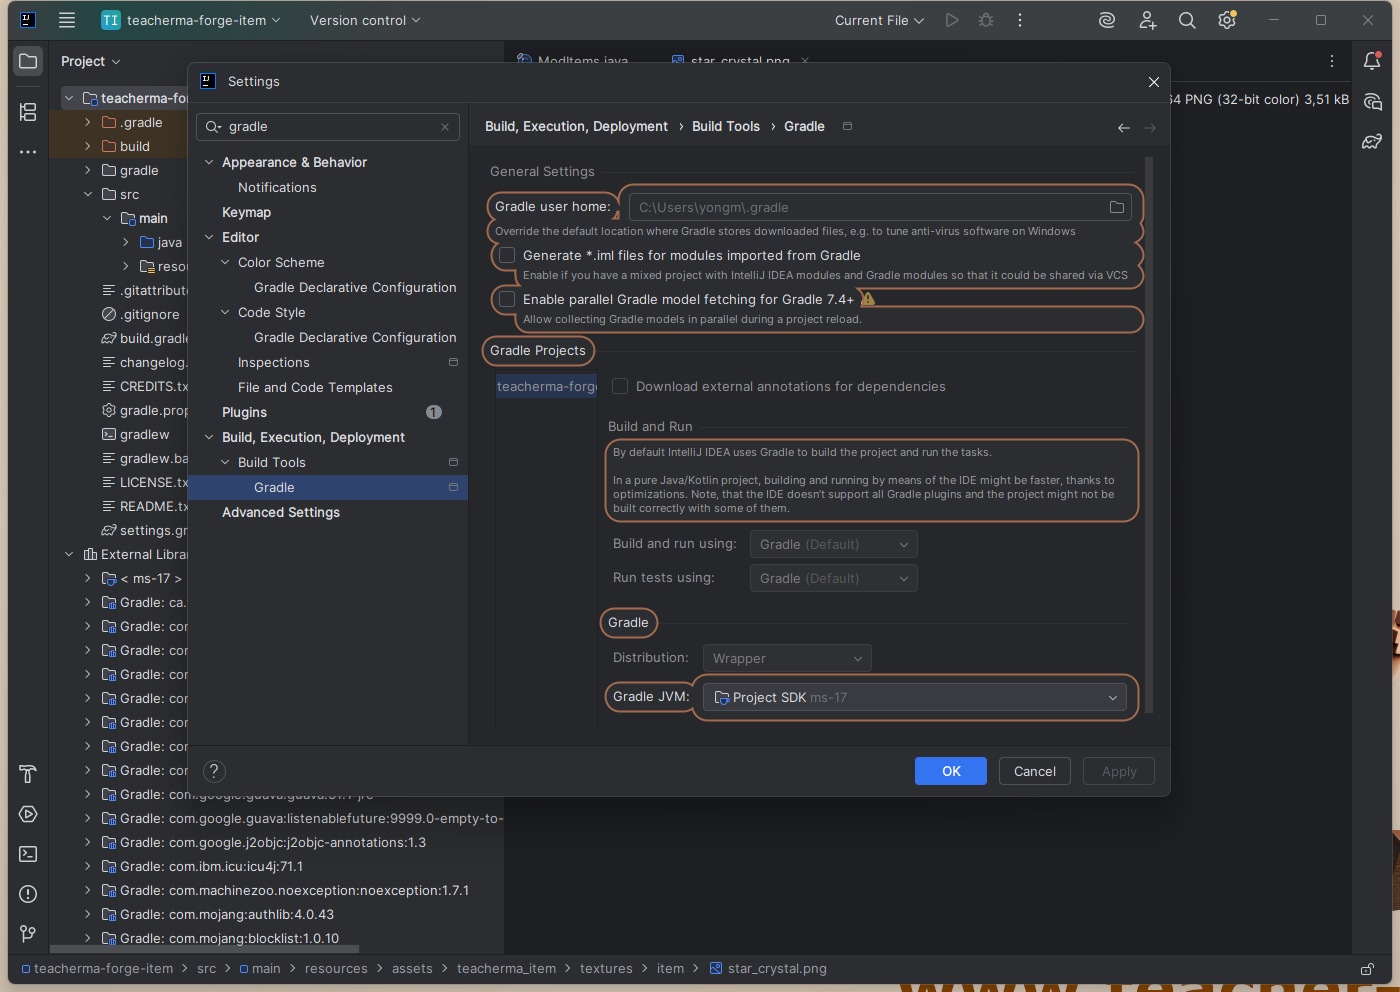The width and height of the screenshot is (1400, 992).
Task: Open the Terminal tool window
Action: click(x=28, y=854)
